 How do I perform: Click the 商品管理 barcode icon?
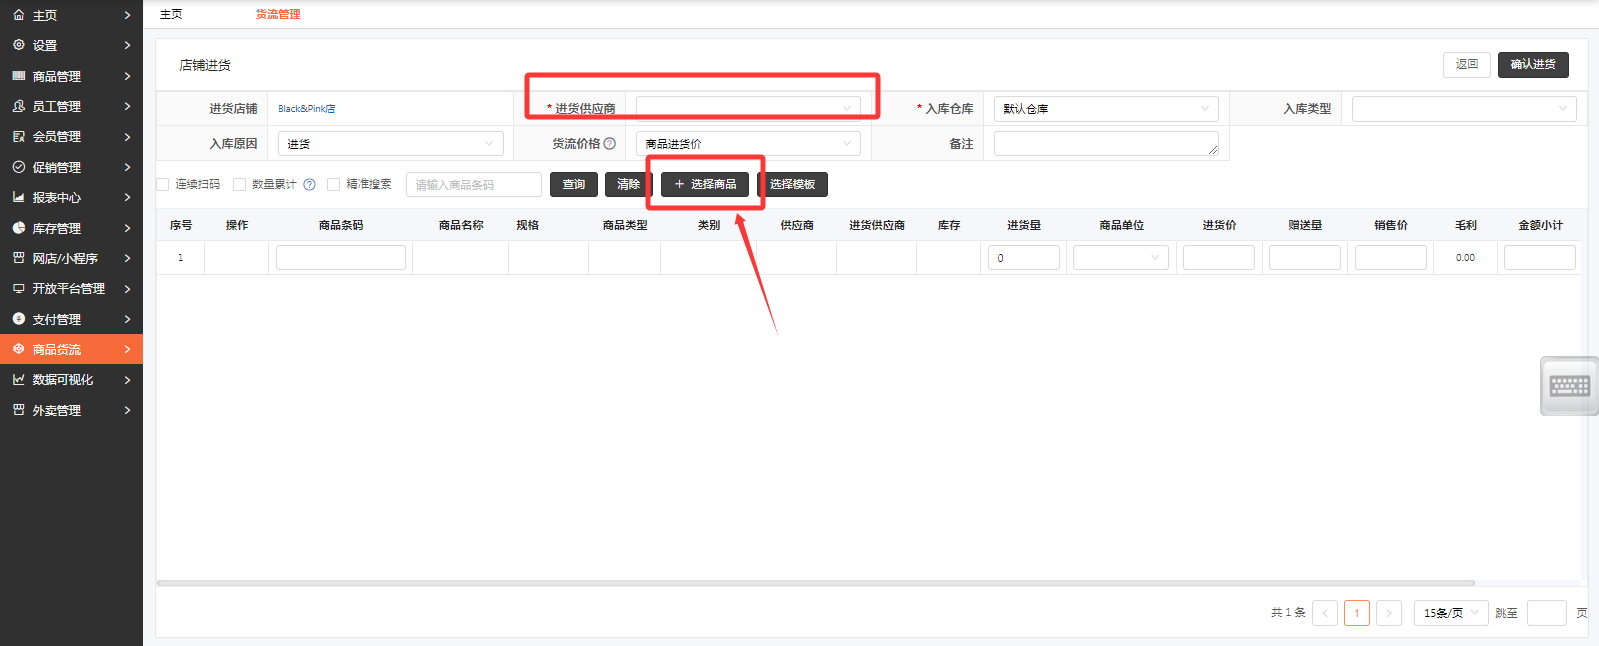click(x=18, y=76)
